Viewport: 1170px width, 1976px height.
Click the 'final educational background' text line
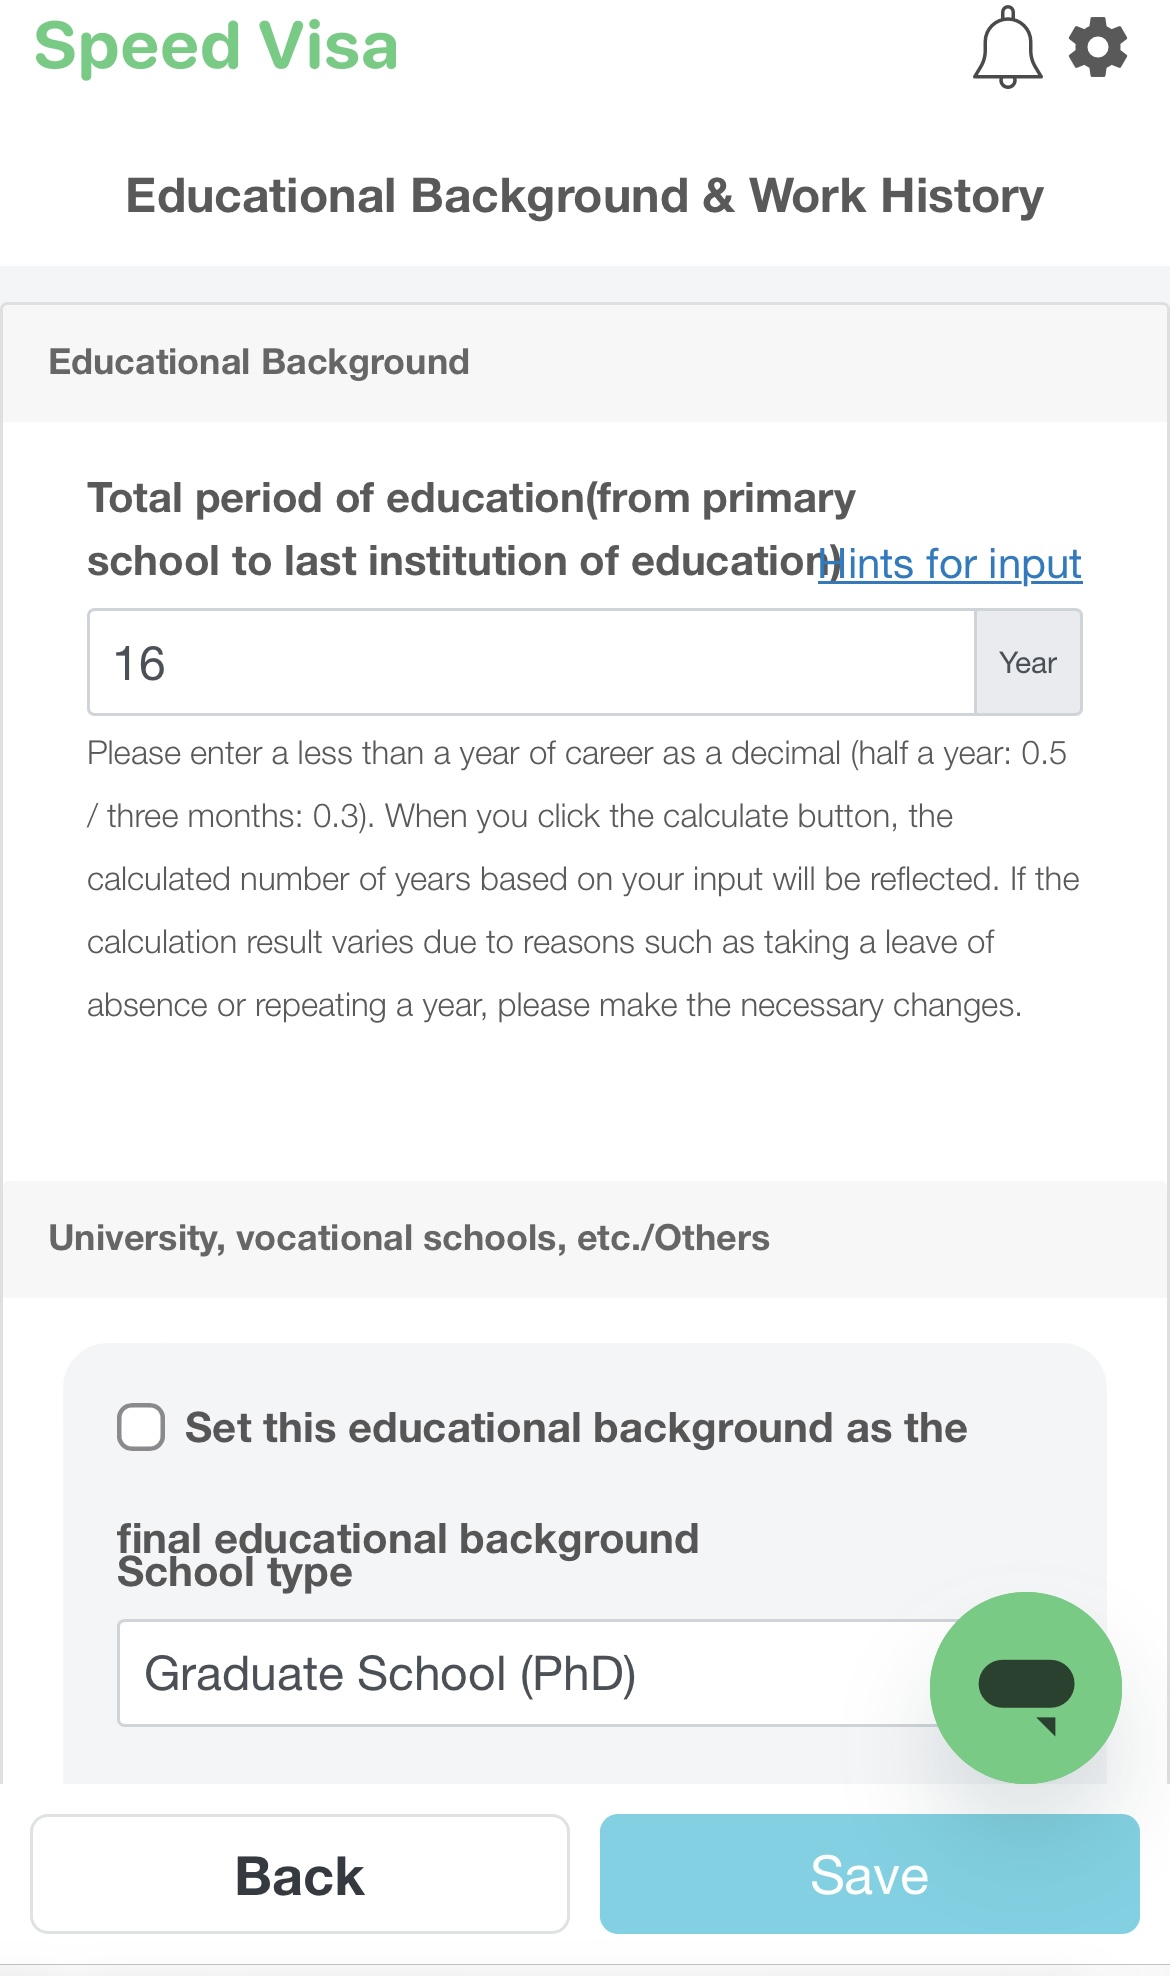(x=408, y=1537)
